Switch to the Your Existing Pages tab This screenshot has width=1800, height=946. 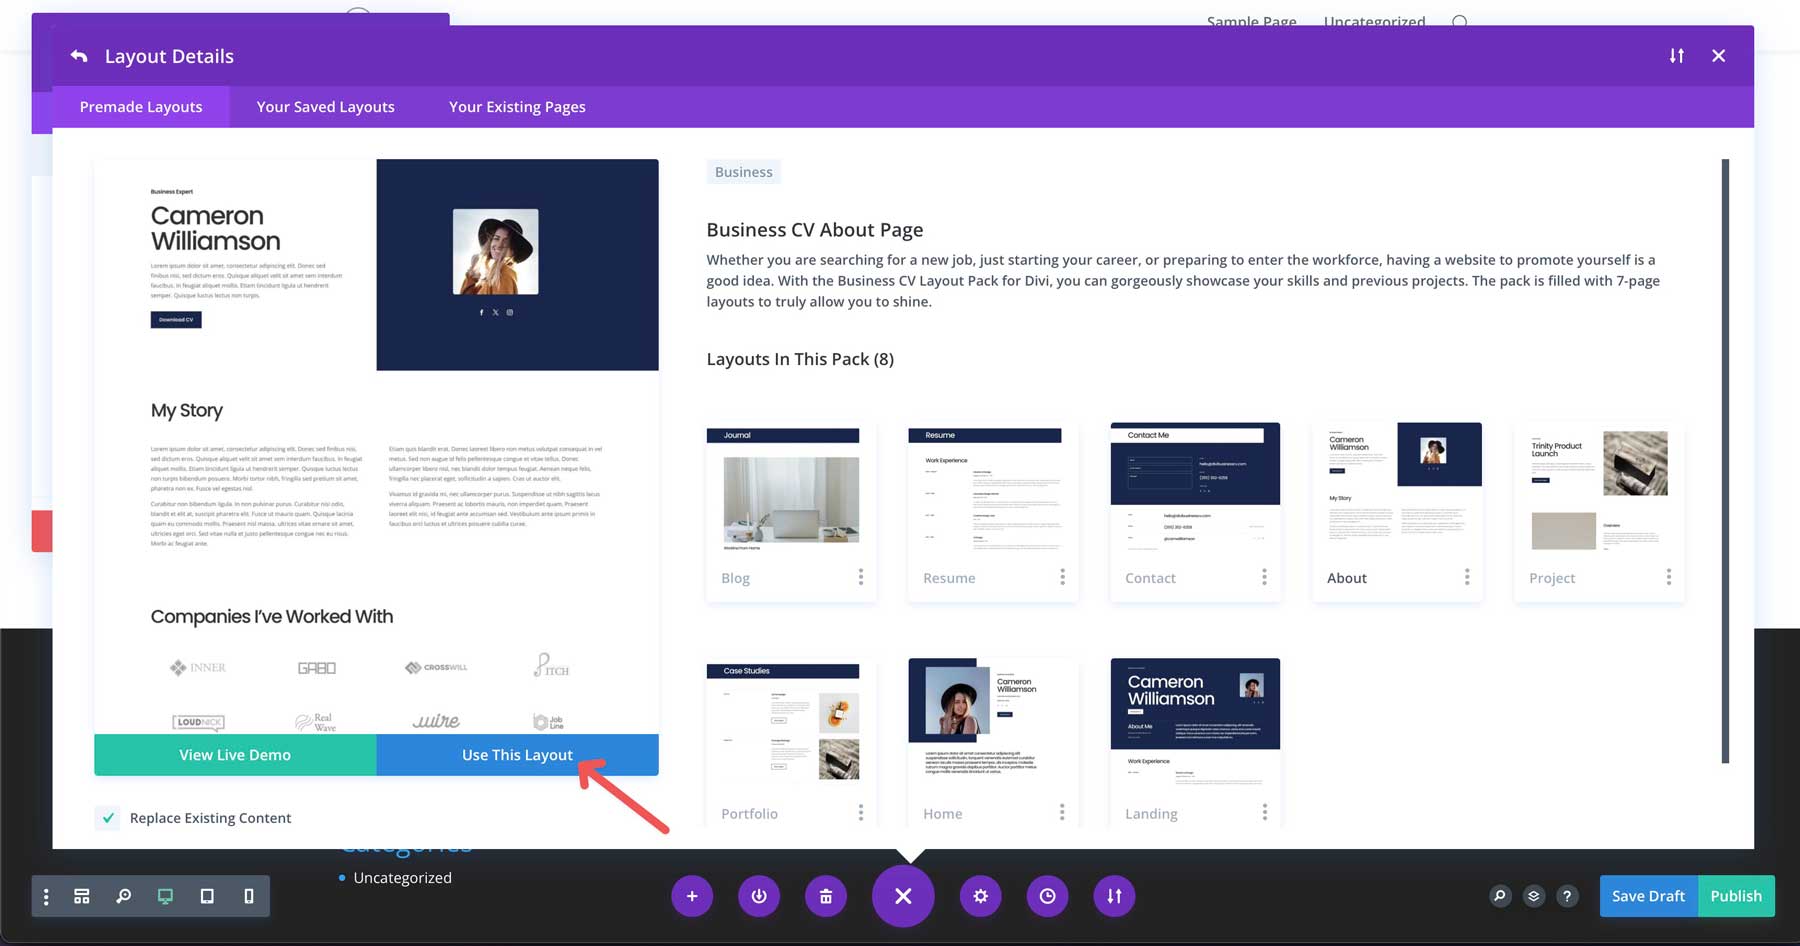tap(517, 106)
